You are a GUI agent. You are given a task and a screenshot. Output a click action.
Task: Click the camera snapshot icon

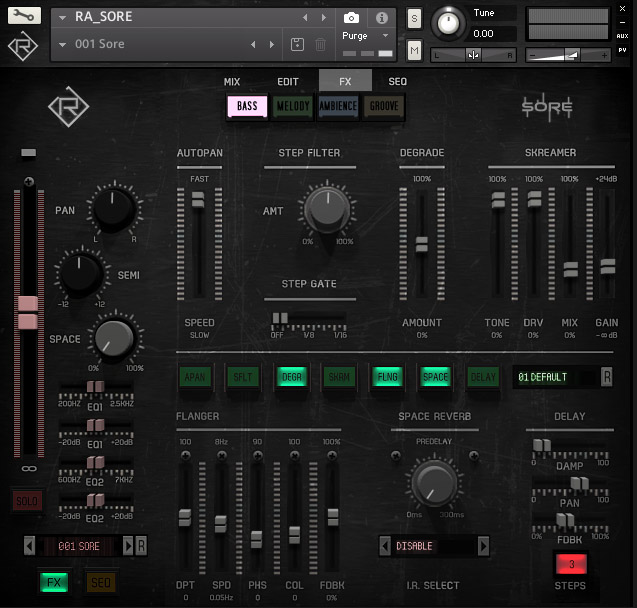point(351,18)
